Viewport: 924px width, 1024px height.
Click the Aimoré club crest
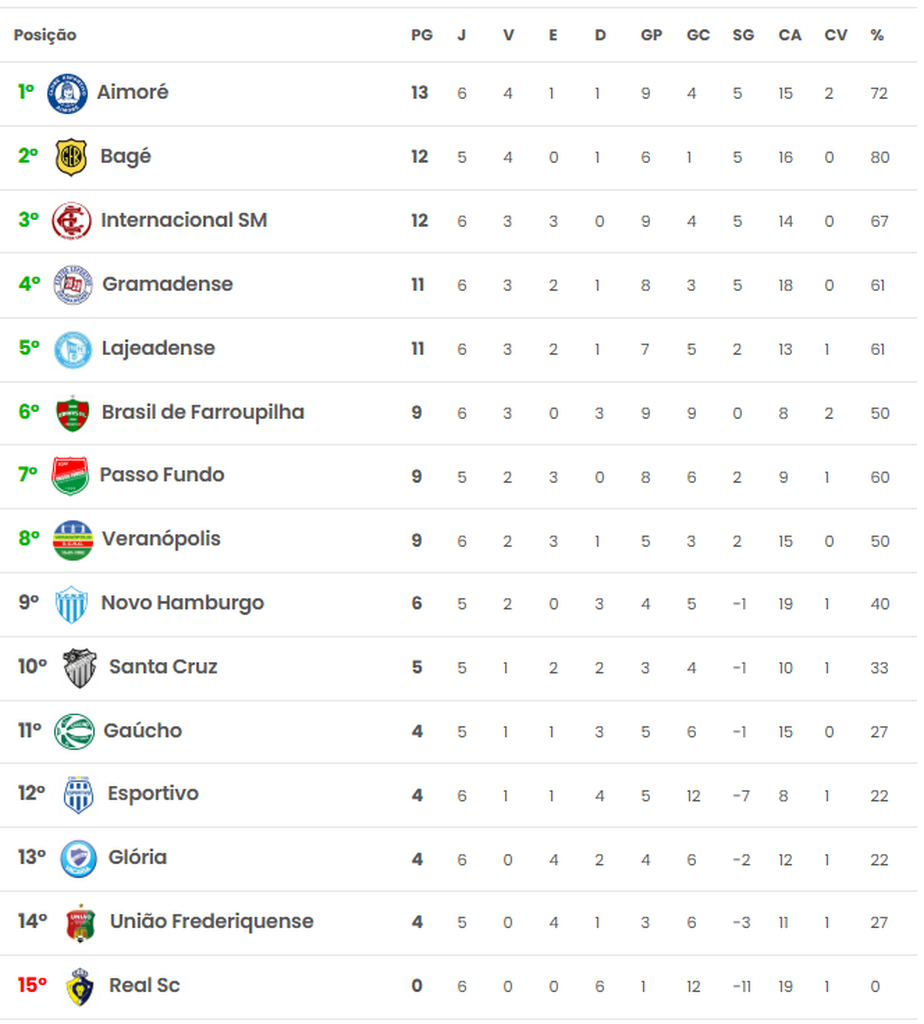coord(67,93)
